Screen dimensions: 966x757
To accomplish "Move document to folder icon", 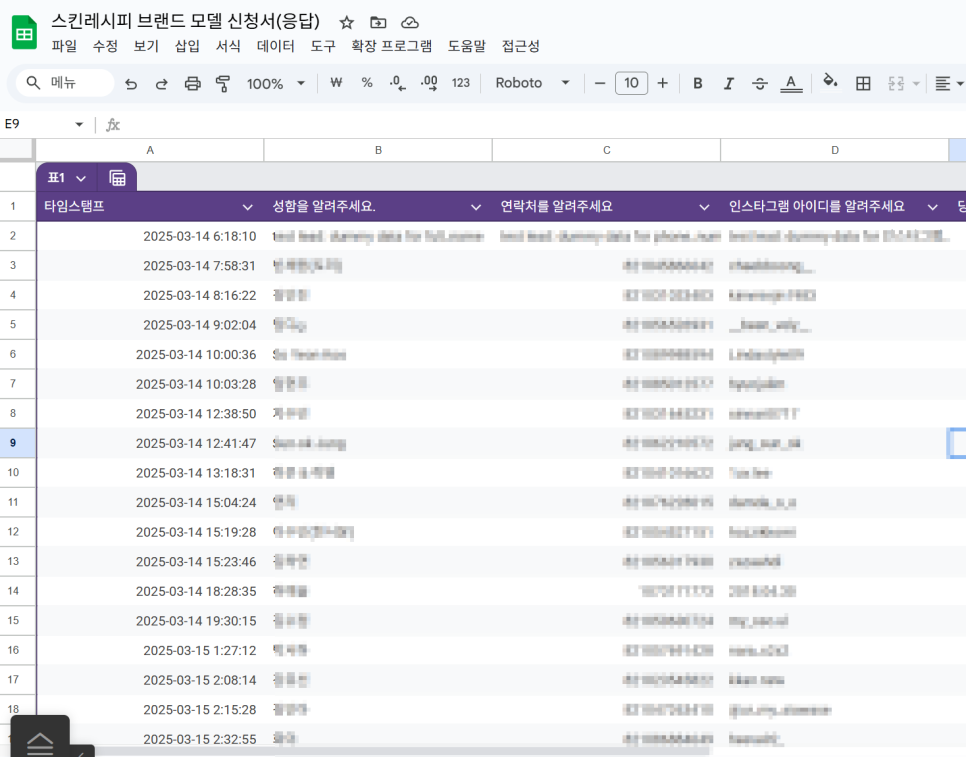I will [378, 23].
